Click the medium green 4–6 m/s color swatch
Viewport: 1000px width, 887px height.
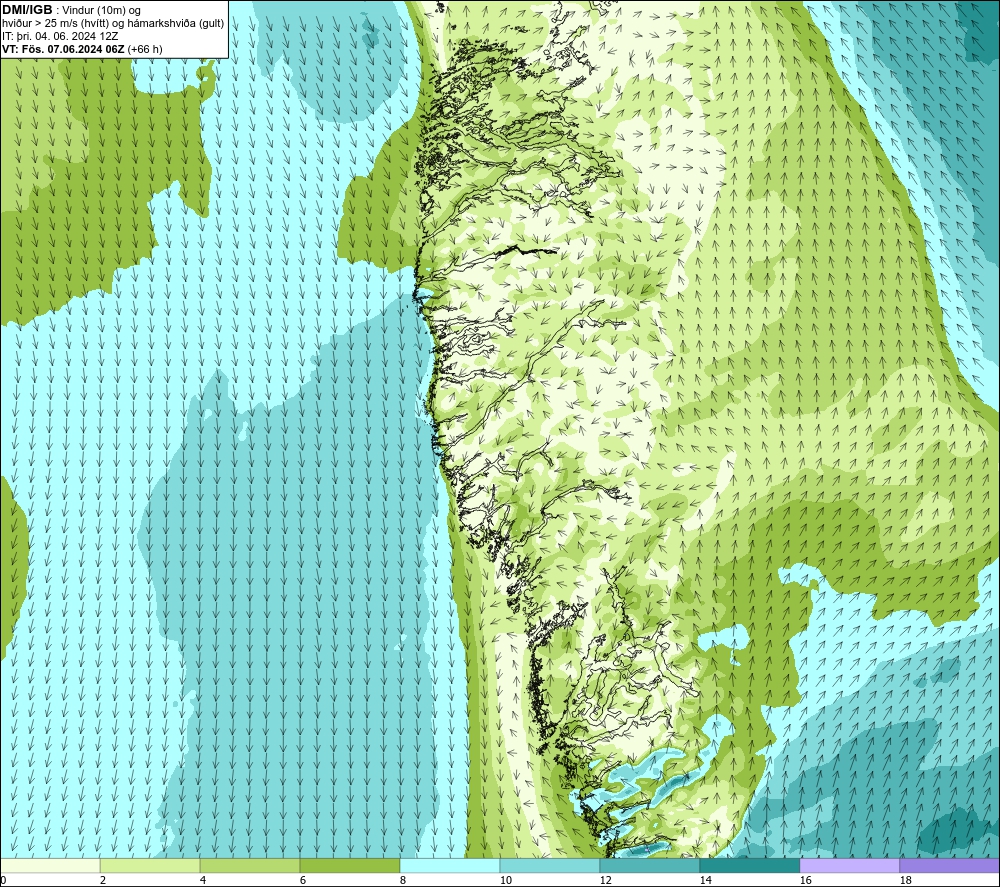coord(250,865)
